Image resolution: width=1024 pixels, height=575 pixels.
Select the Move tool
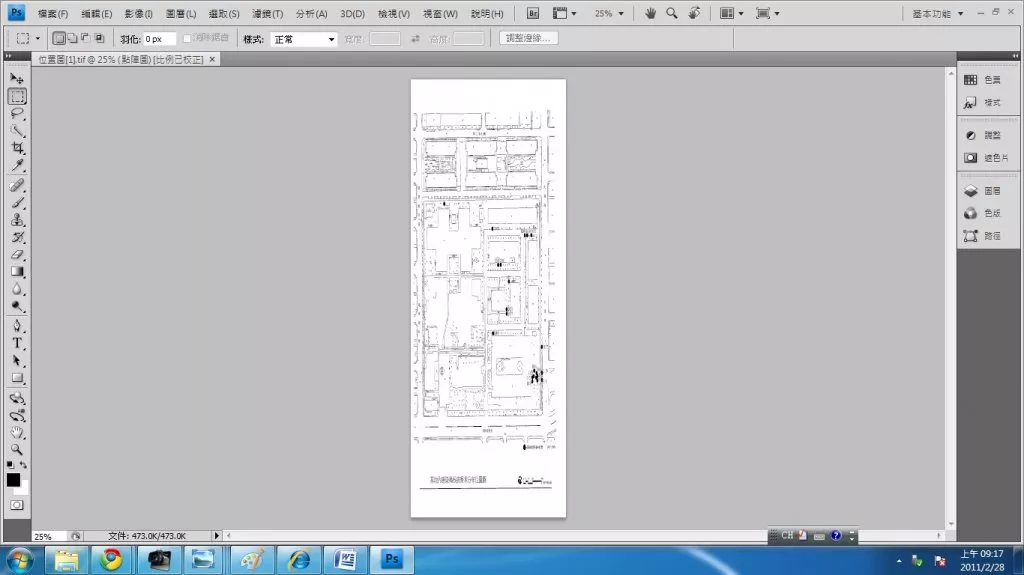pos(17,78)
